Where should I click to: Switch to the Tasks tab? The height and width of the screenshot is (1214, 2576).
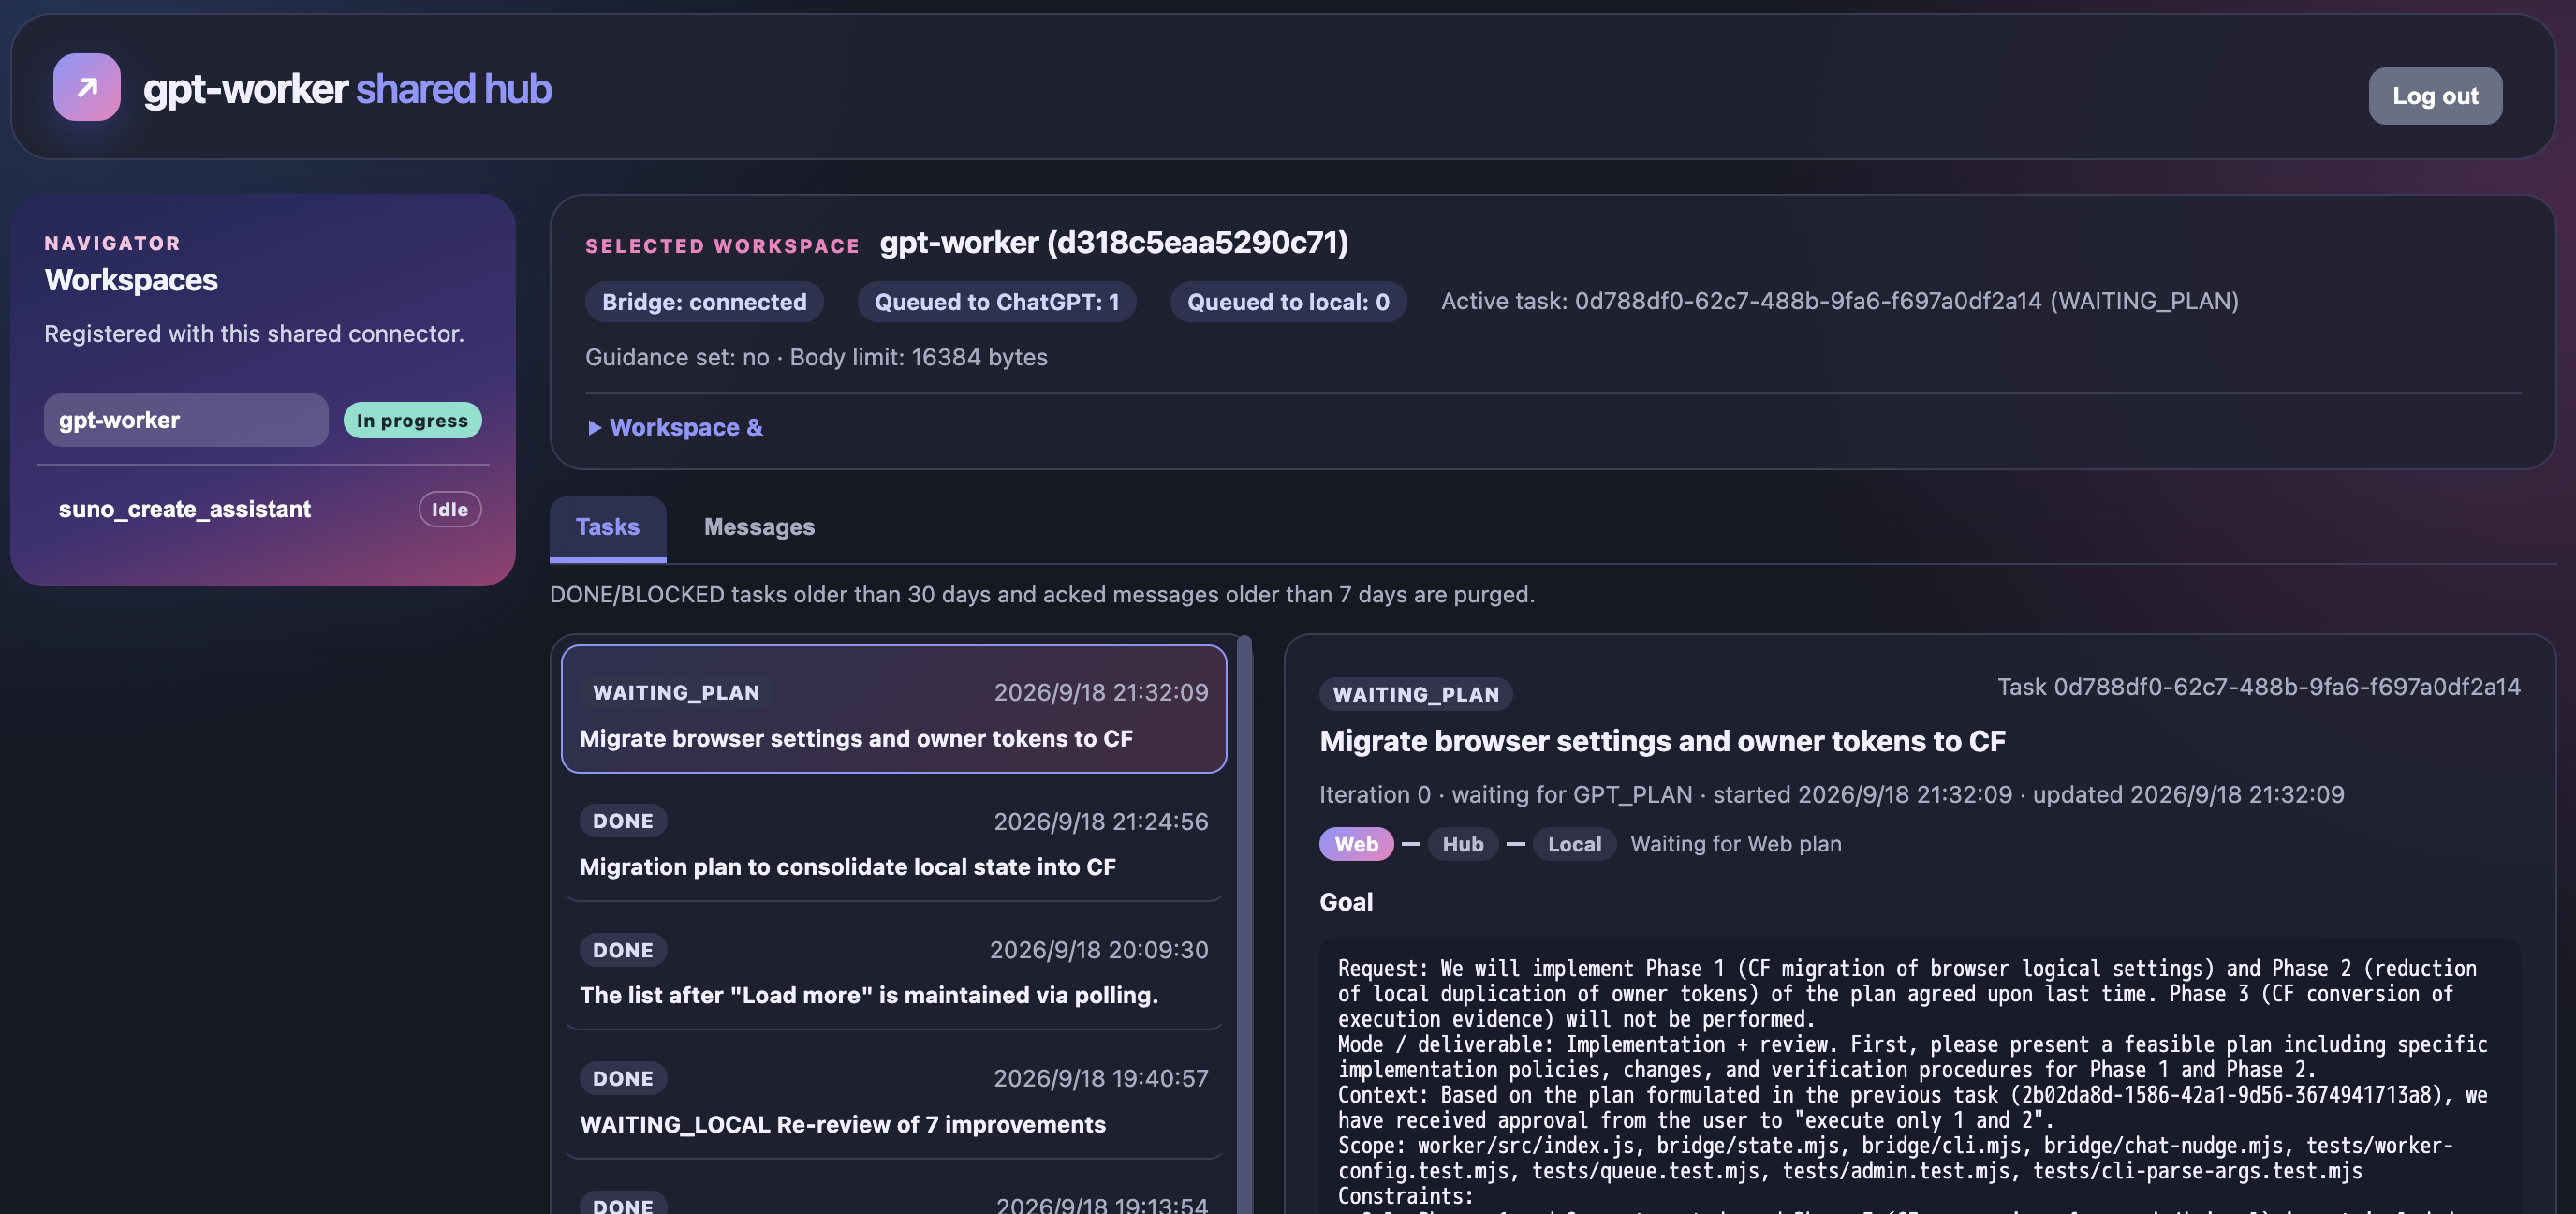point(607,527)
